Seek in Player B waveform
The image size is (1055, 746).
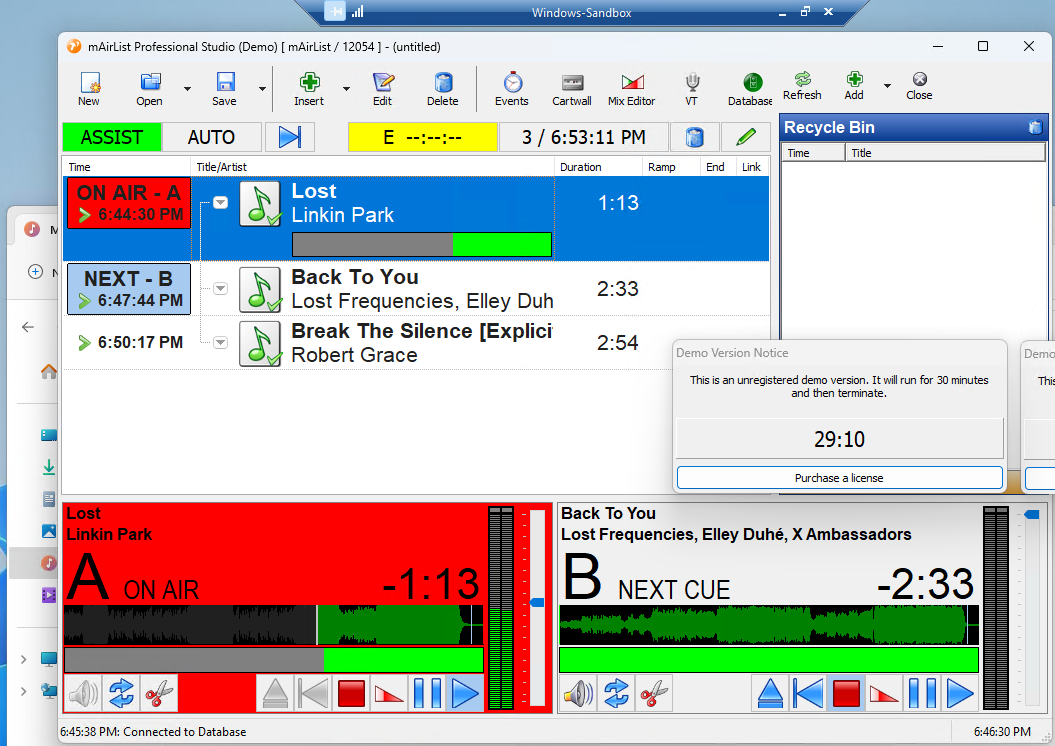click(x=769, y=625)
